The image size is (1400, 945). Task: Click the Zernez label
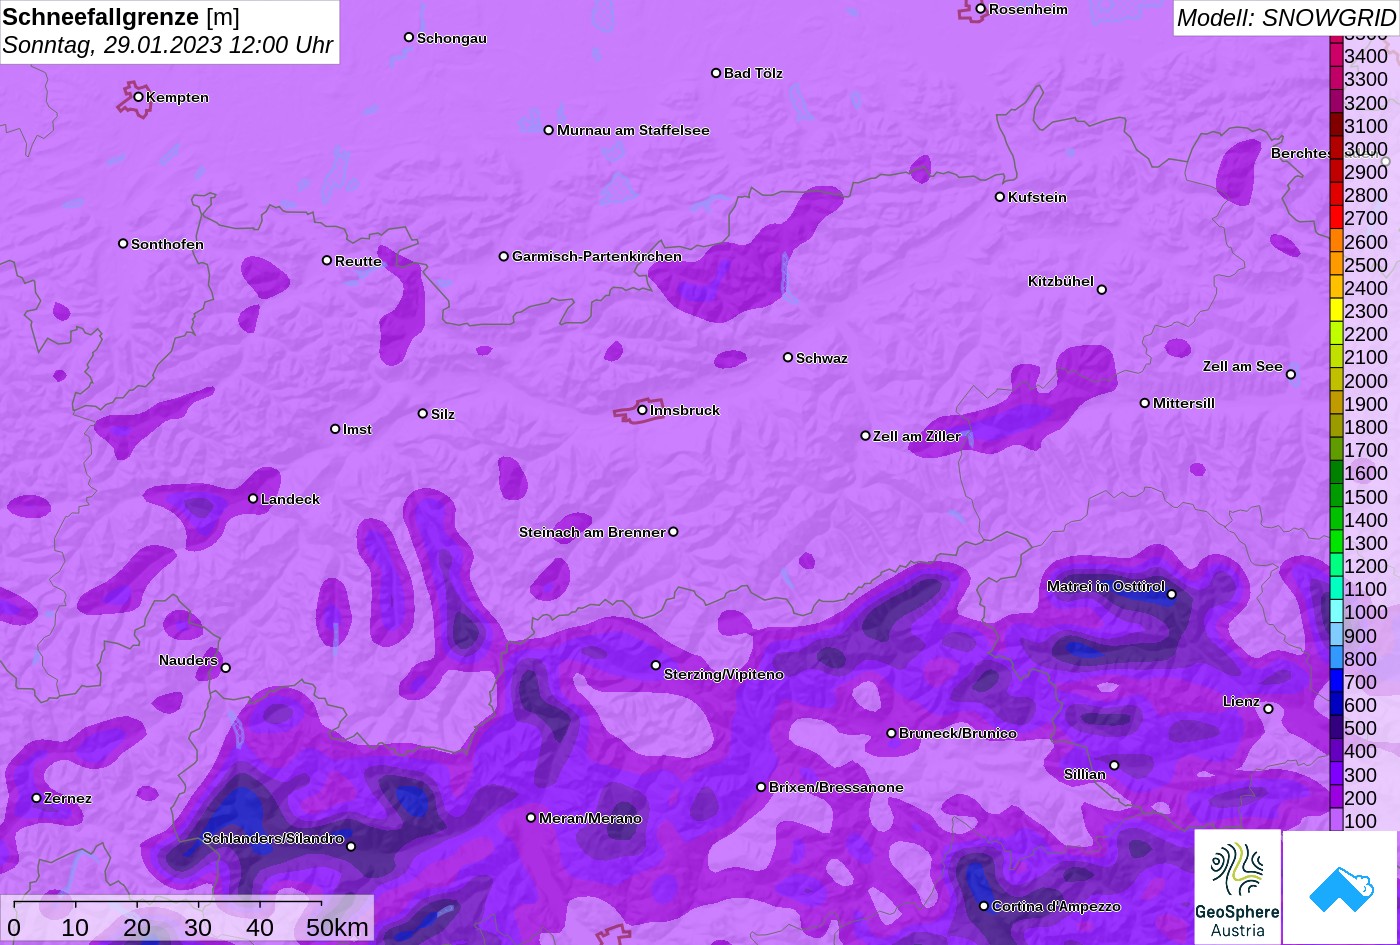tap(68, 798)
